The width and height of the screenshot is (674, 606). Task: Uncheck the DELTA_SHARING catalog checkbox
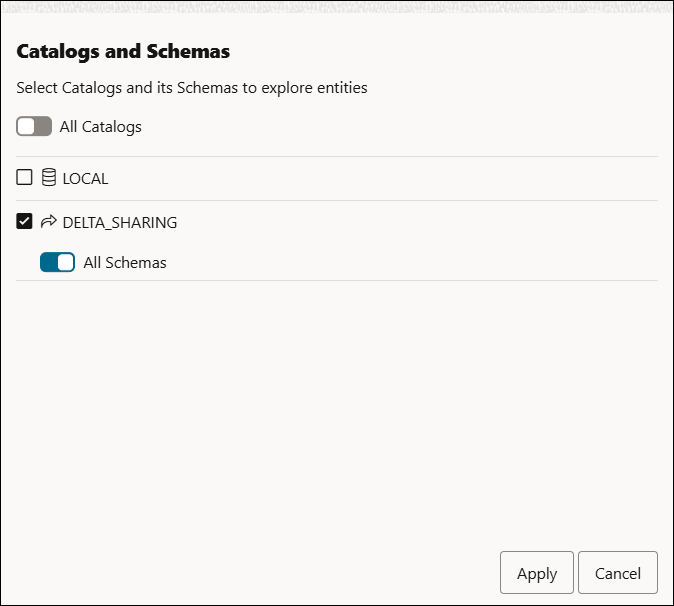pos(25,222)
